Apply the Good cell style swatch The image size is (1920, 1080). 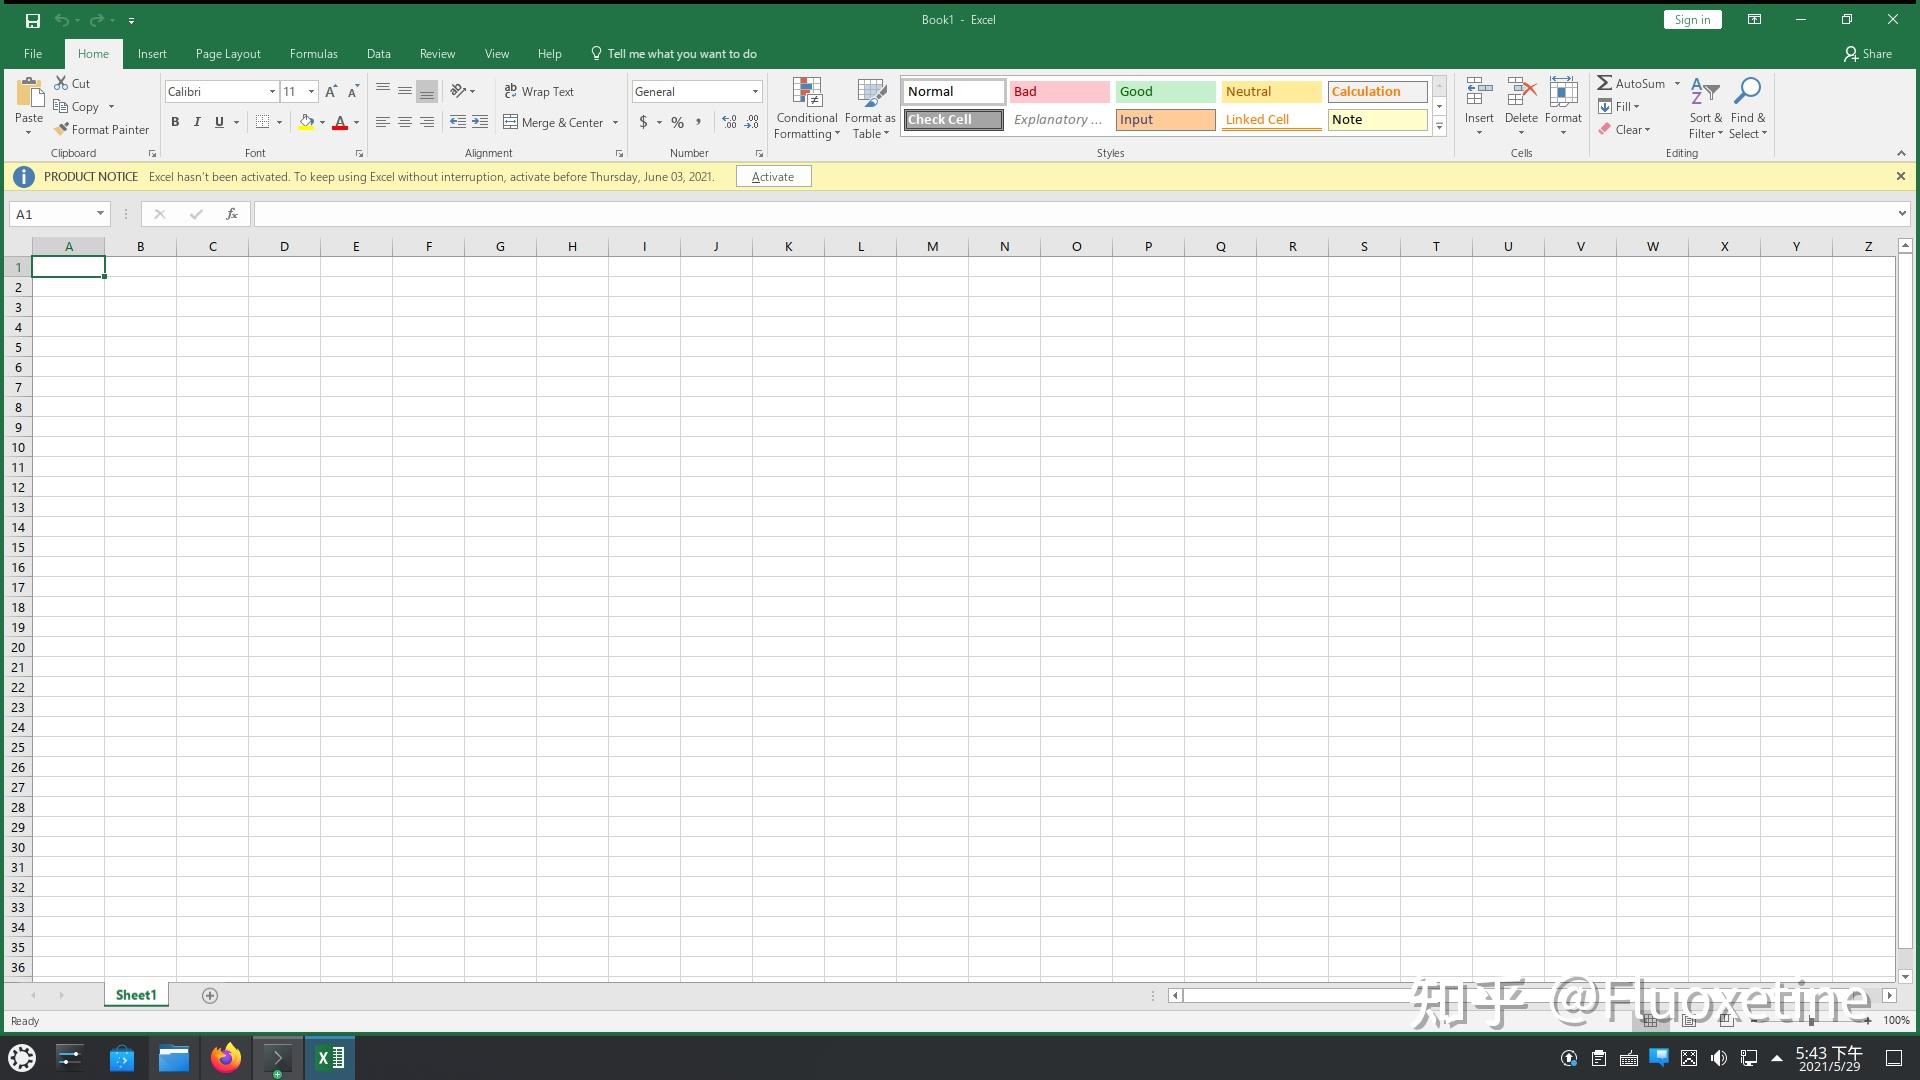click(x=1165, y=91)
